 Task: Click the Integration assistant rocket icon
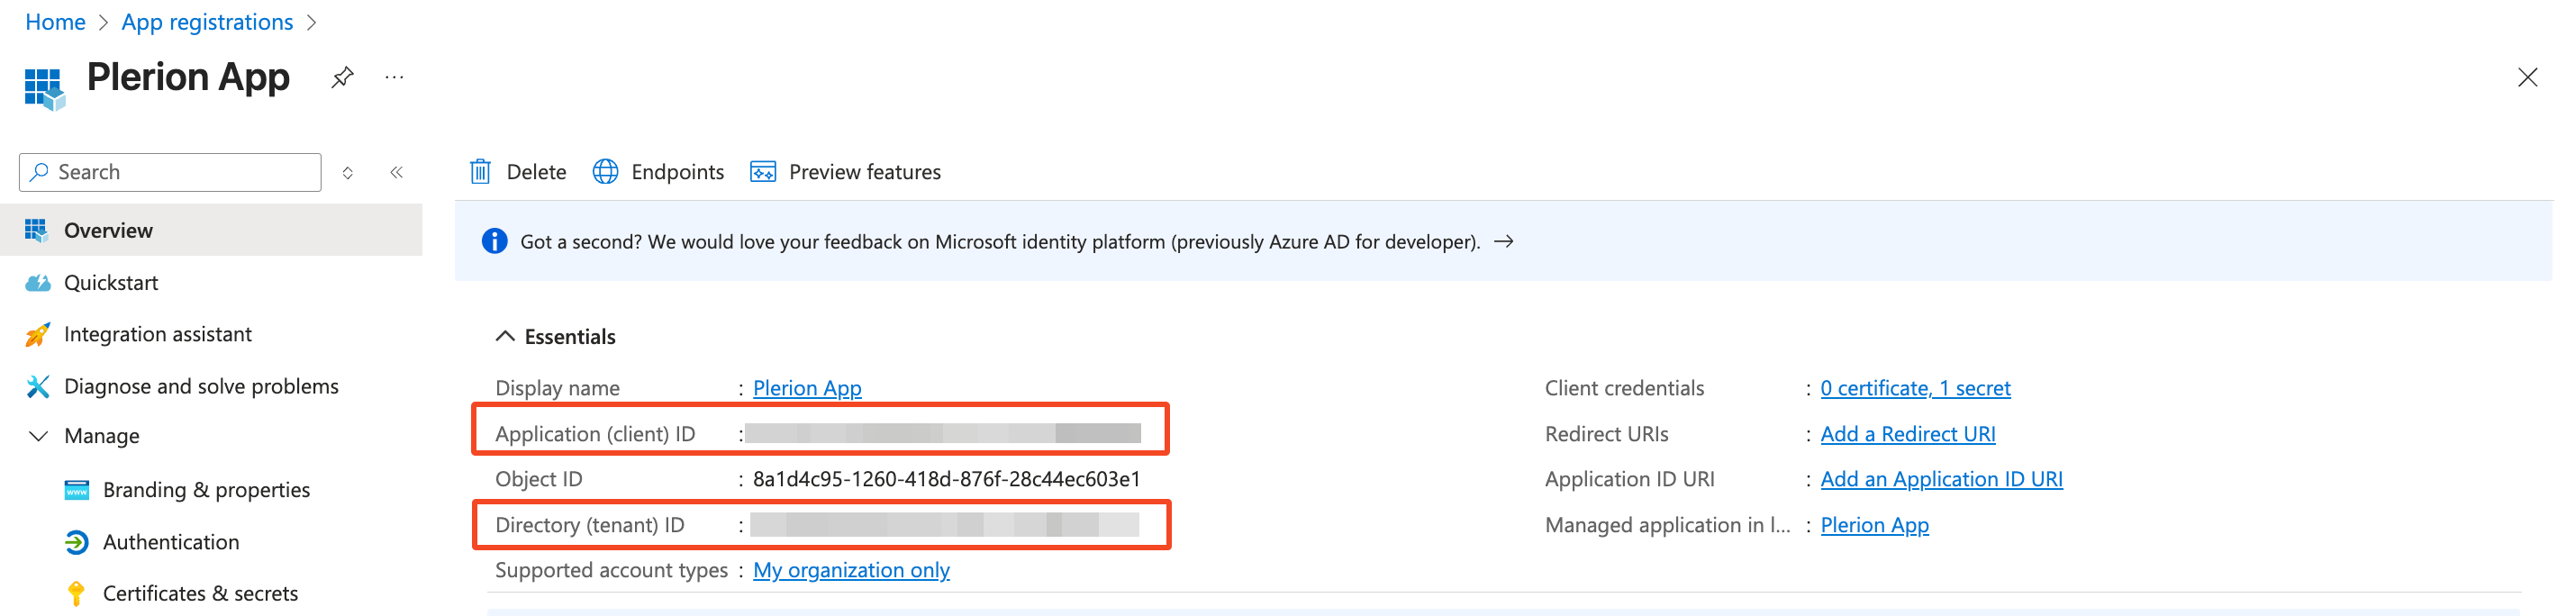click(x=37, y=334)
